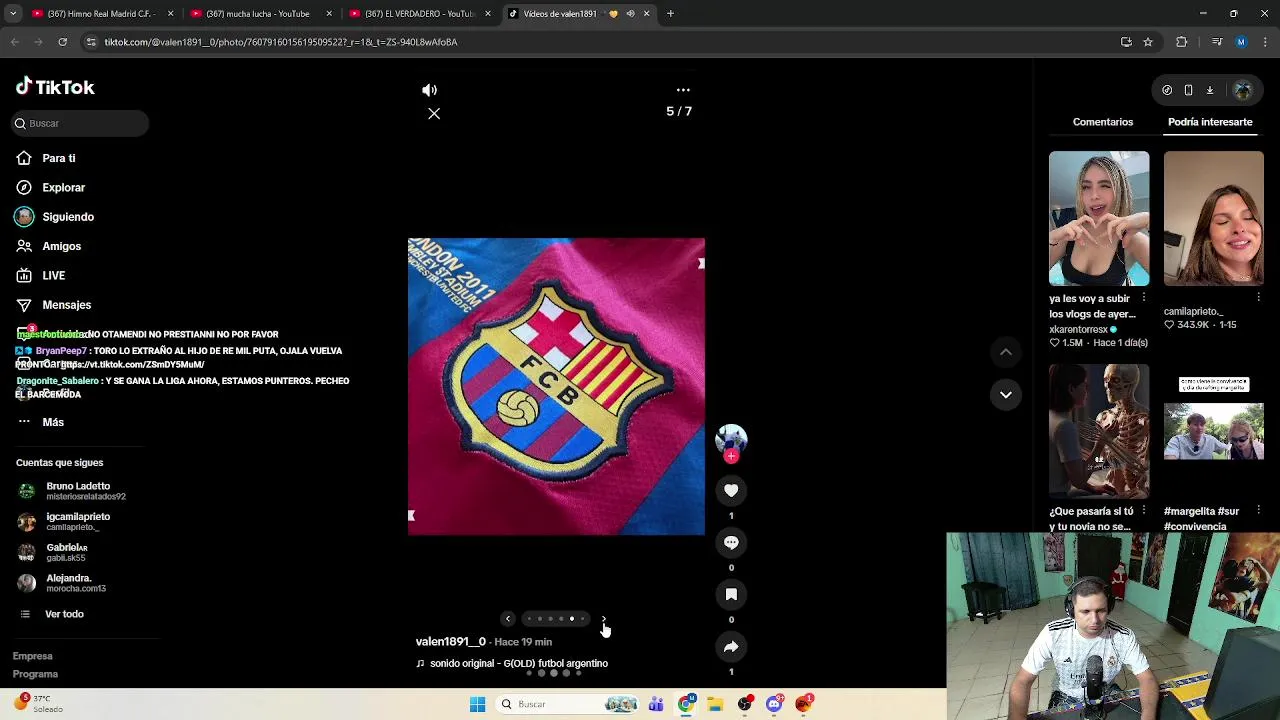Go to next photo in carousel
Viewport: 1280px width, 720px height.
click(603, 619)
